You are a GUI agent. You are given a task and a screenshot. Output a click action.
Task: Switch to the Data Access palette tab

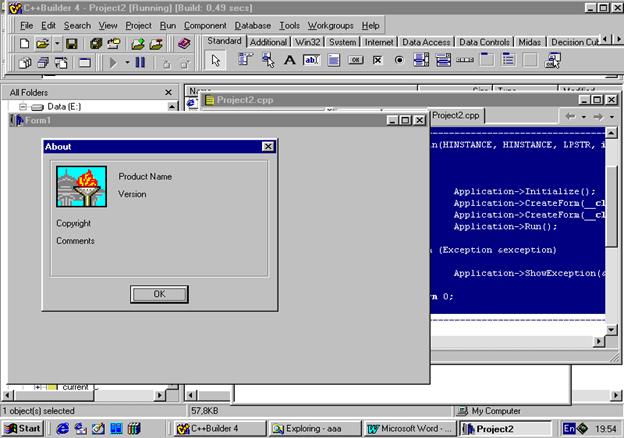(x=426, y=42)
